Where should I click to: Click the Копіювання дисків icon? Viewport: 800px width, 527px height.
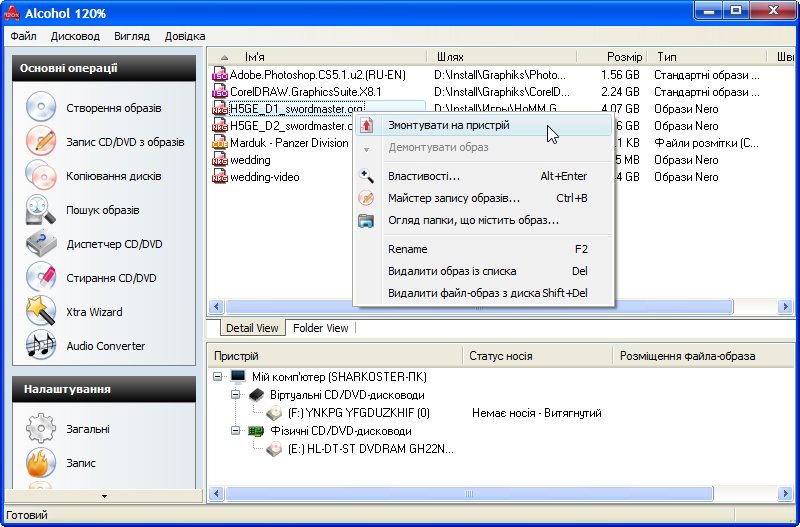41,175
